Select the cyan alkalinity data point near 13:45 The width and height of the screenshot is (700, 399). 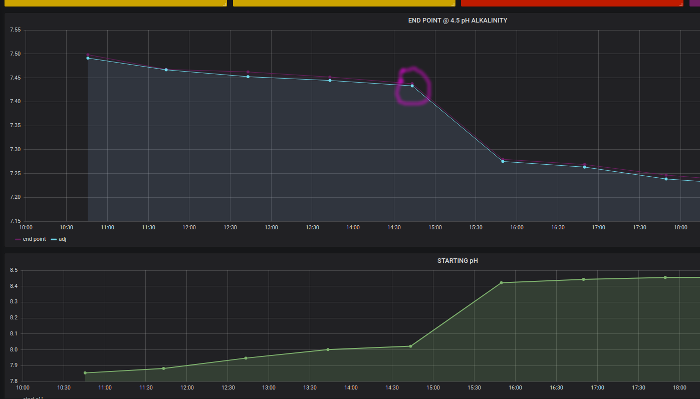pyautogui.click(x=330, y=81)
